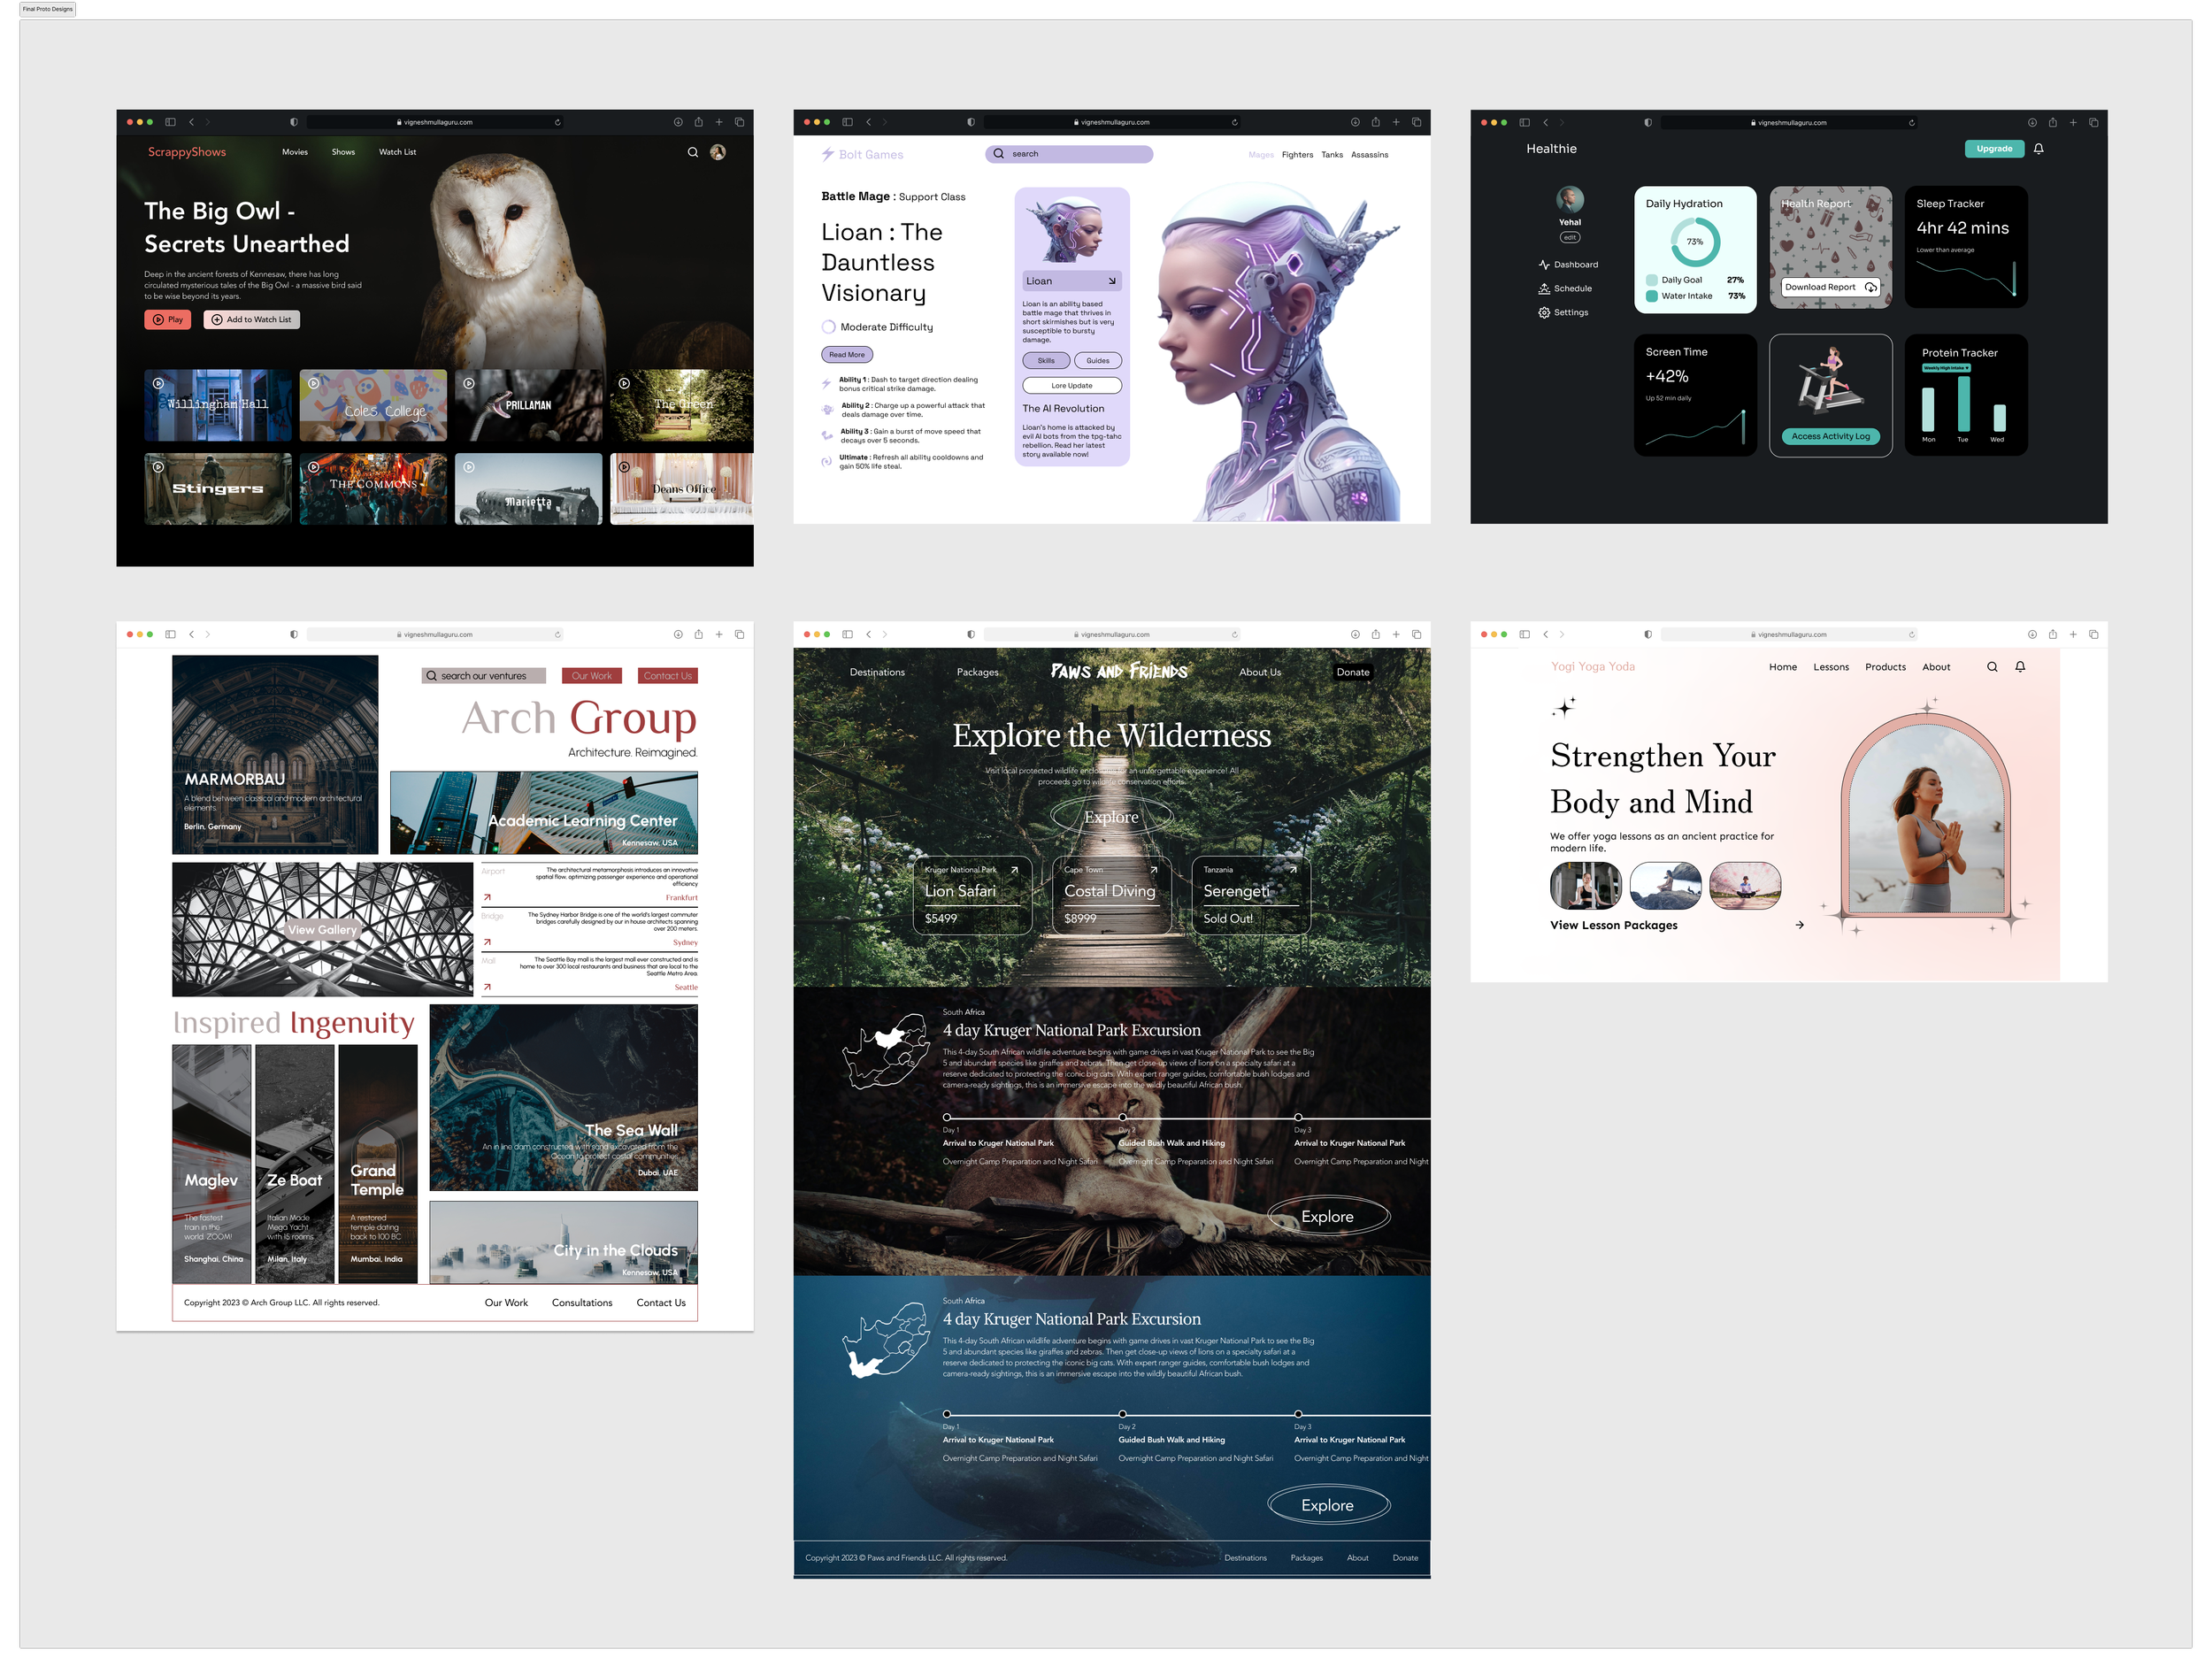2212x1668 pixels.
Task: Click the bell icon on Yogi Yoga Yoda
Action: (2020, 667)
